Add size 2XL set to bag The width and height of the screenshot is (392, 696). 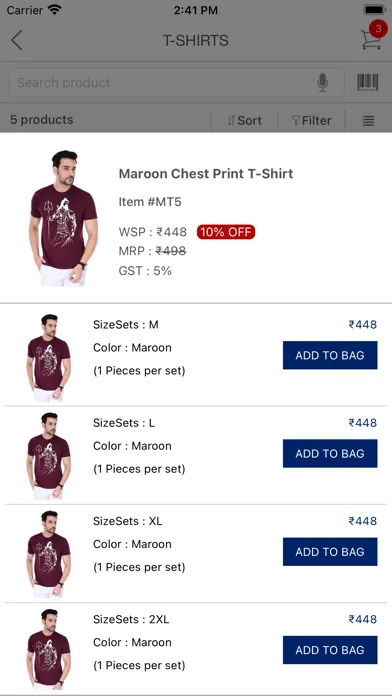tap(330, 650)
